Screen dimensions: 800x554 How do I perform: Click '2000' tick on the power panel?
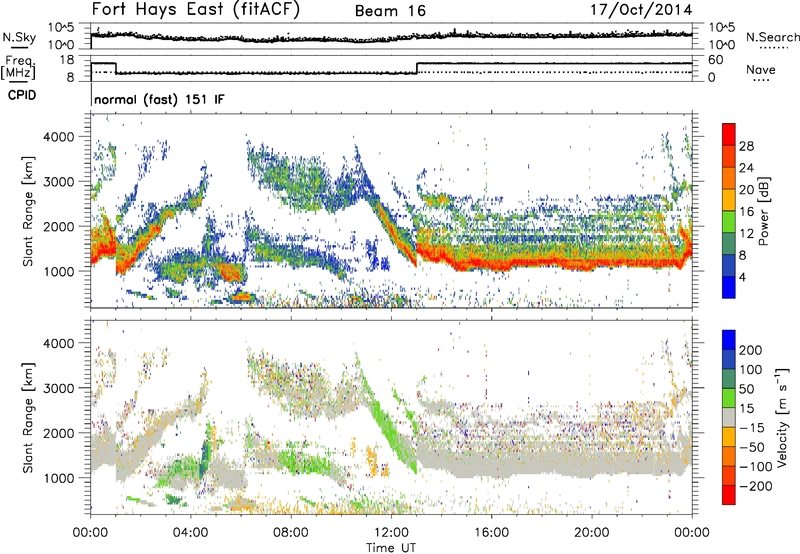(x=58, y=226)
